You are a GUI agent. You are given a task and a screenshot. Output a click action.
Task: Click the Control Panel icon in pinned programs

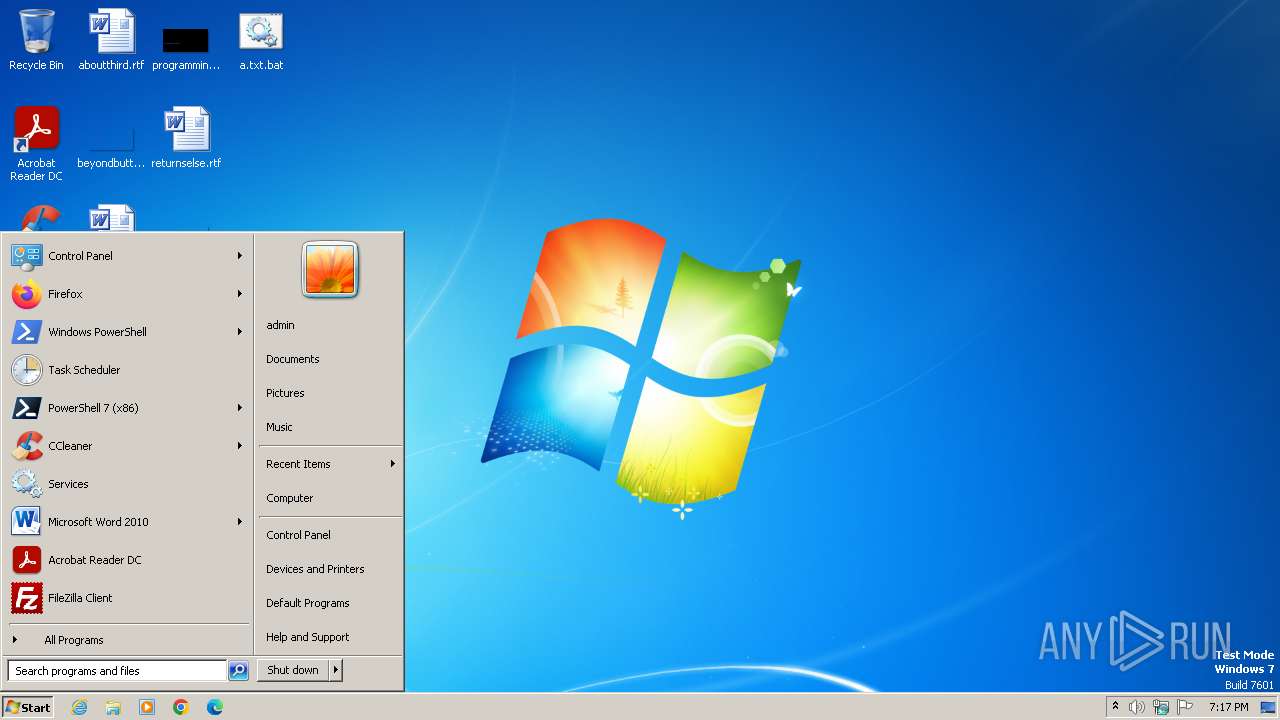click(27, 256)
